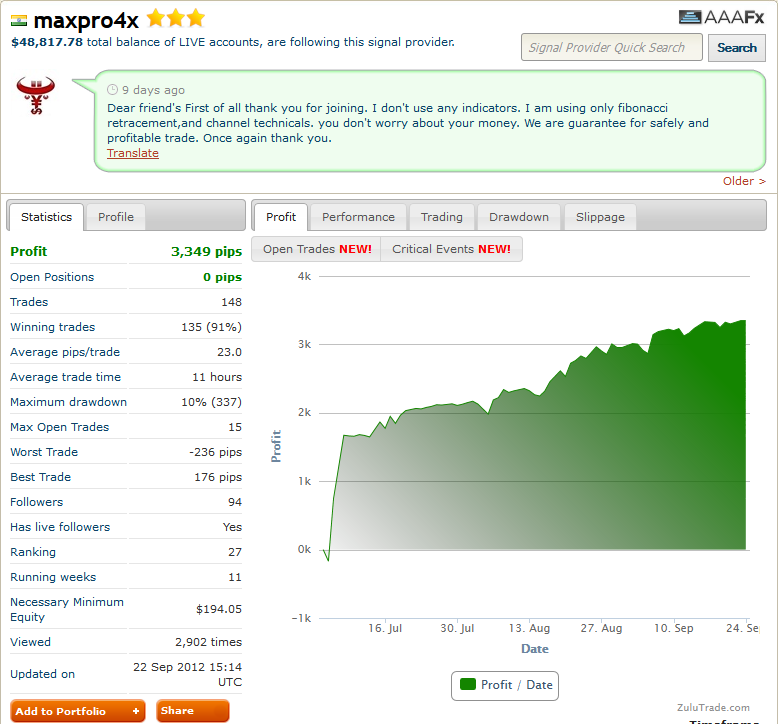This screenshot has height=724, width=778.
Task: Click the maxpro4x provider name heading
Action: coord(86,20)
